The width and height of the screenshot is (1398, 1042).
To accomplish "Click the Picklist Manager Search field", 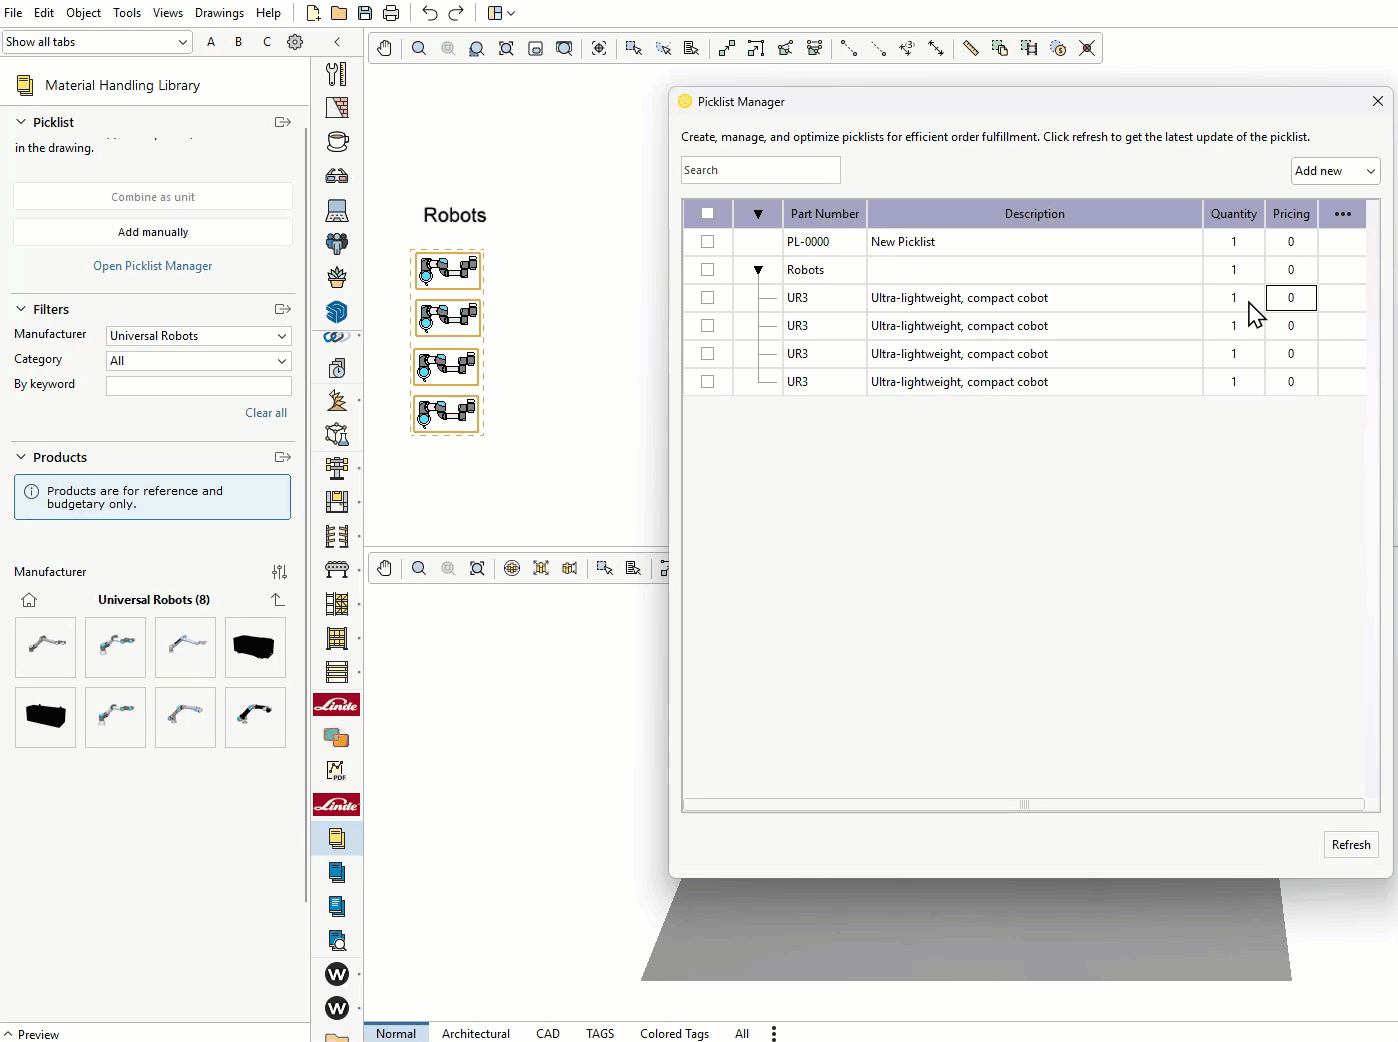I will pyautogui.click(x=761, y=170).
